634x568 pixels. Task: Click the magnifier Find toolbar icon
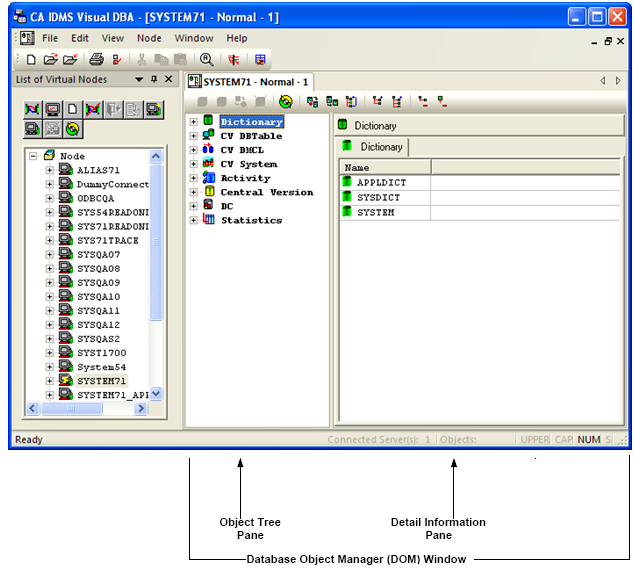[x=207, y=60]
